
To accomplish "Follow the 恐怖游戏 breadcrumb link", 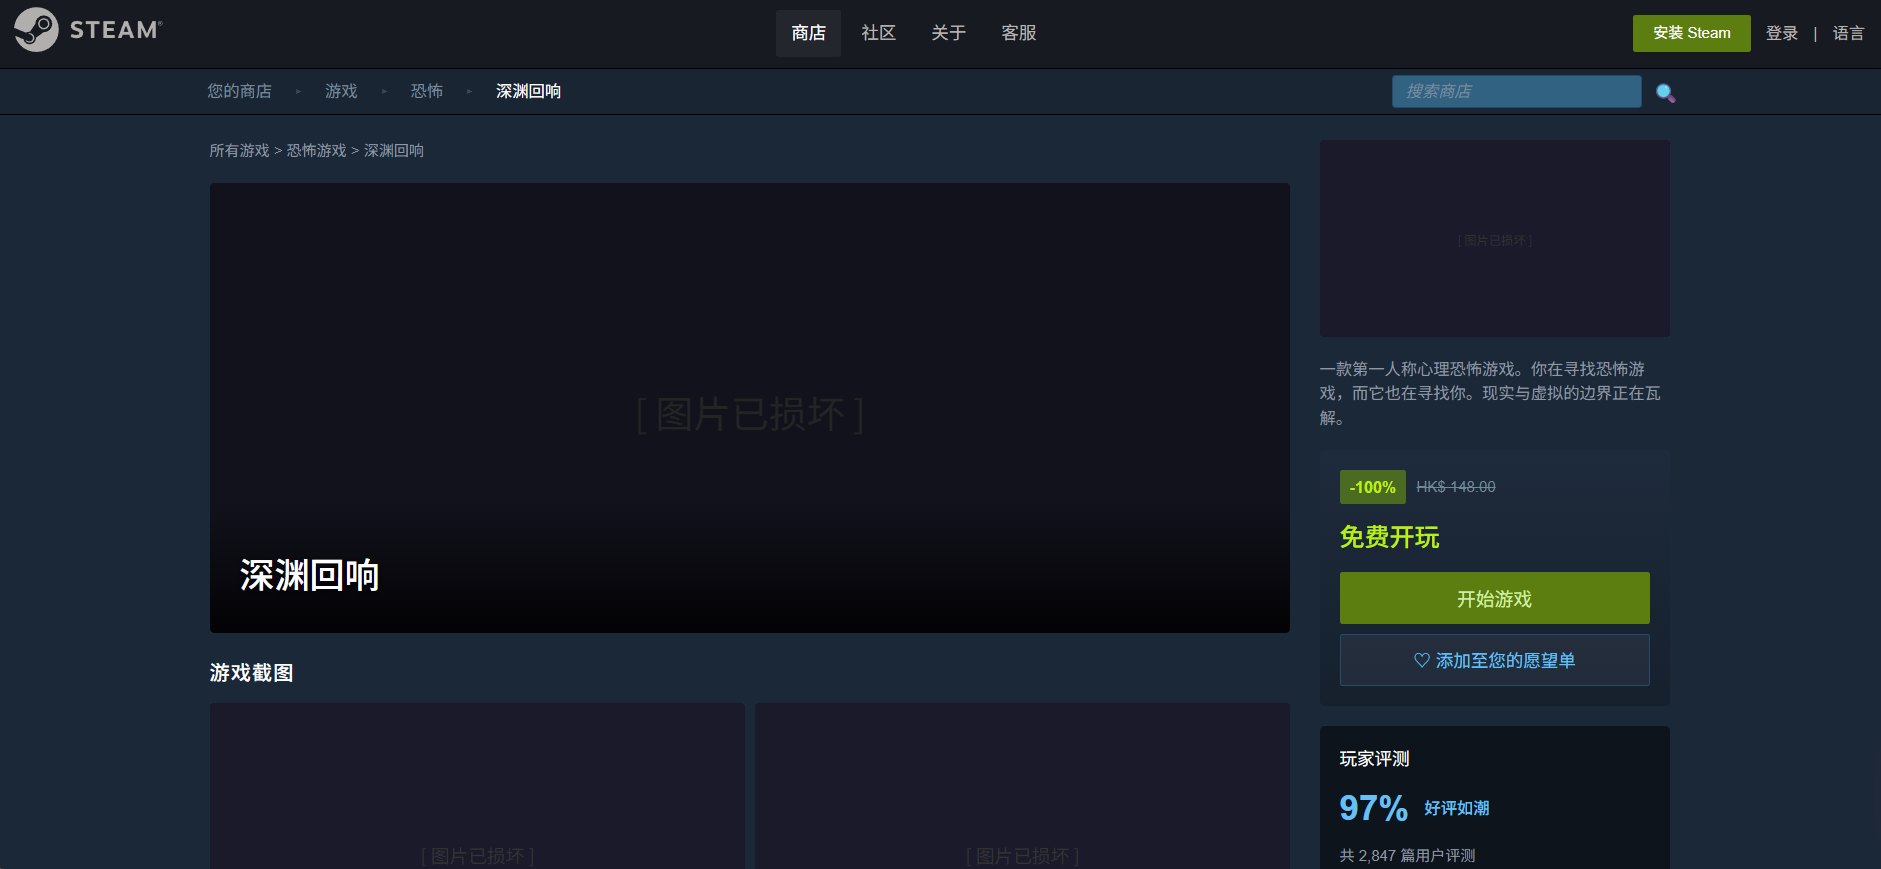I will pyautogui.click(x=316, y=150).
